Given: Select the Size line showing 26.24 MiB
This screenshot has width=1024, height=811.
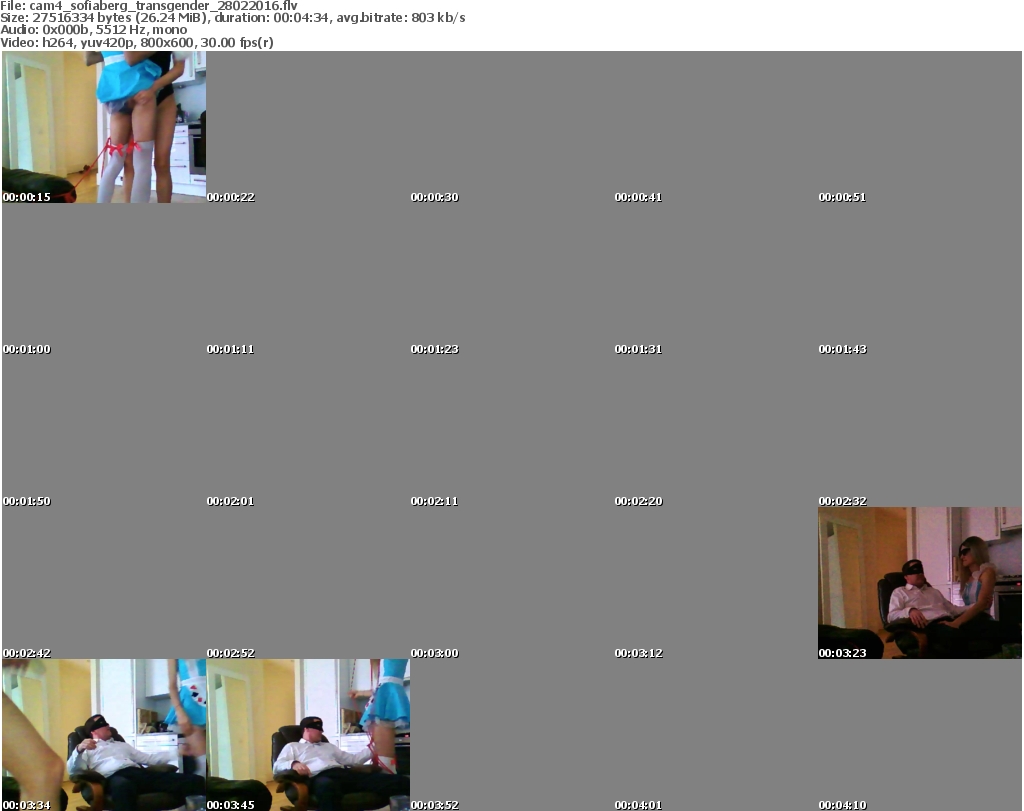Looking at the screenshot, I should pyautogui.click(x=232, y=18).
